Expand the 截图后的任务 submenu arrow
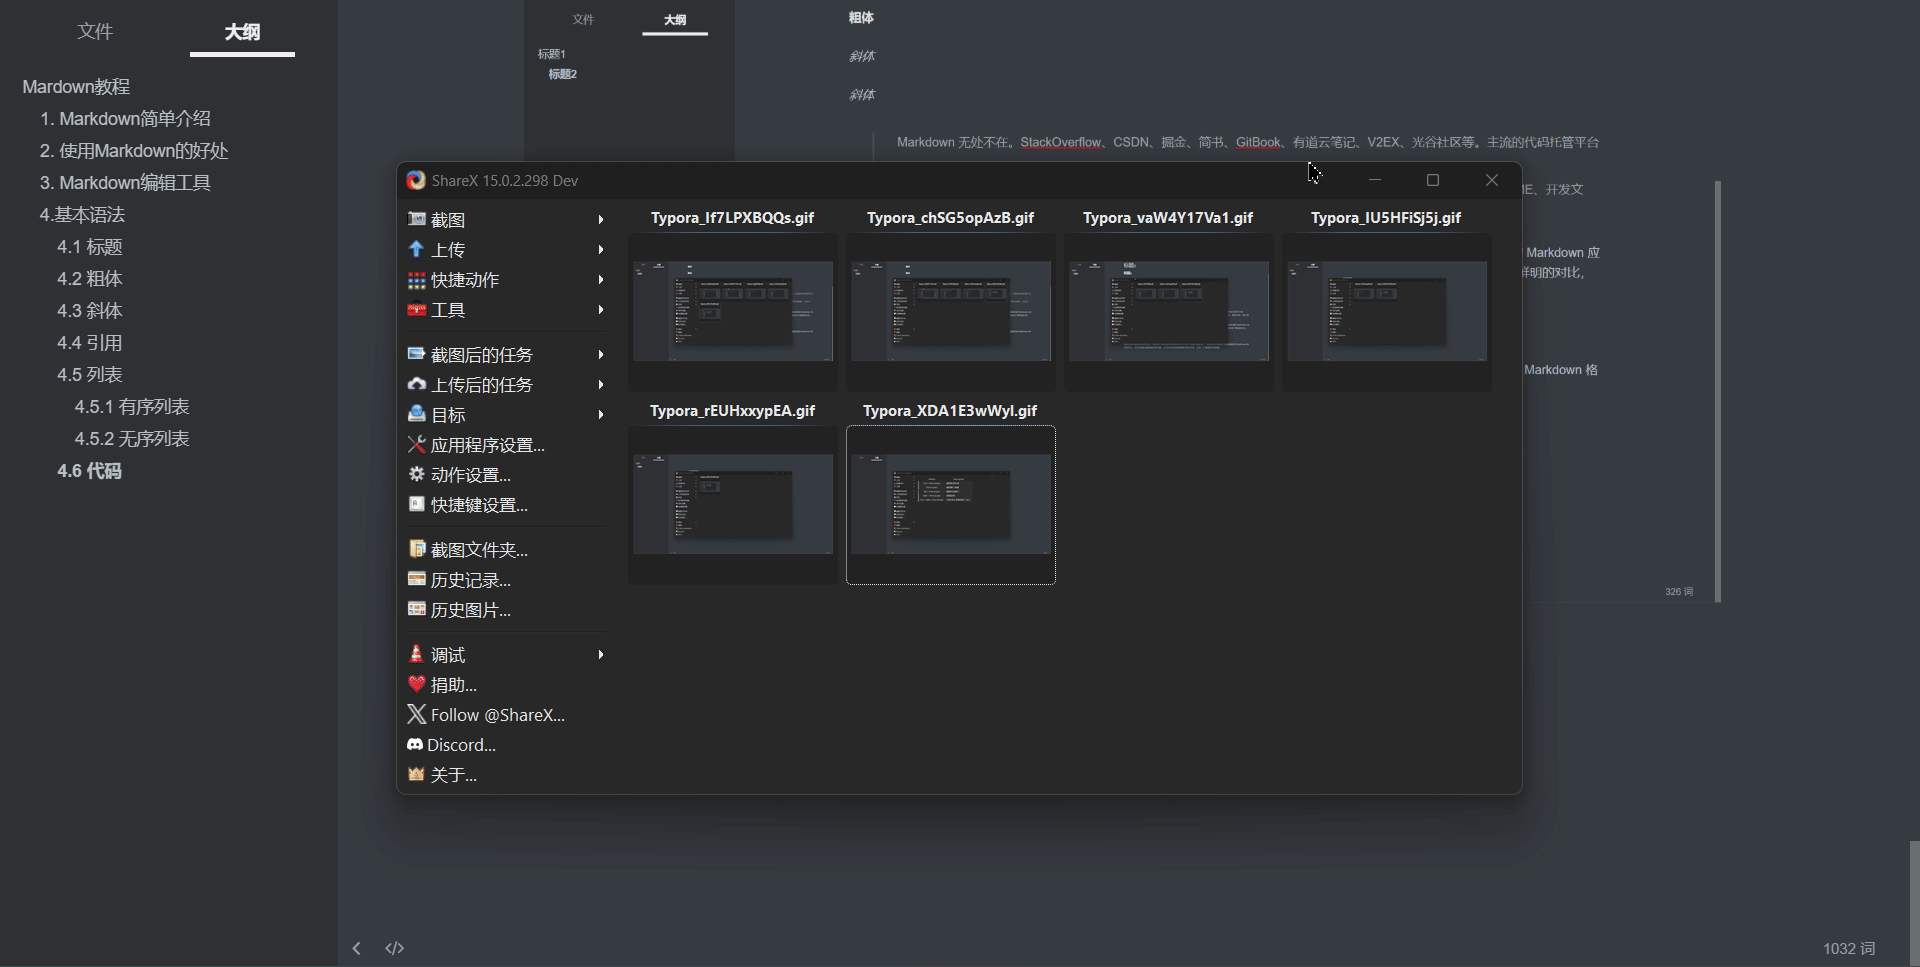 (x=601, y=354)
